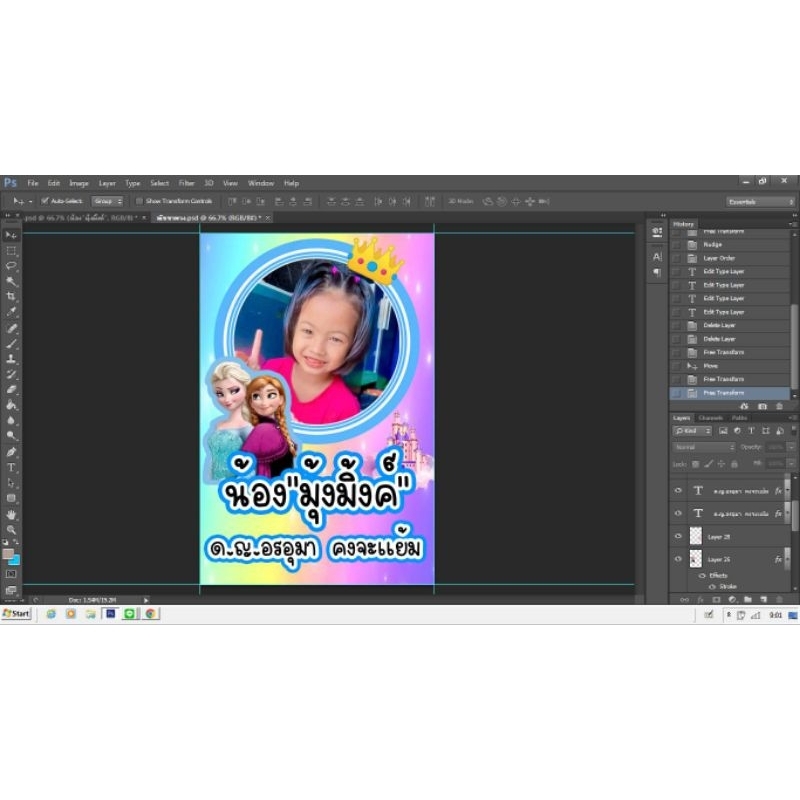Viewport: 800px width, 800px height.
Task: Click the Windows Start button
Action: click(x=16, y=614)
